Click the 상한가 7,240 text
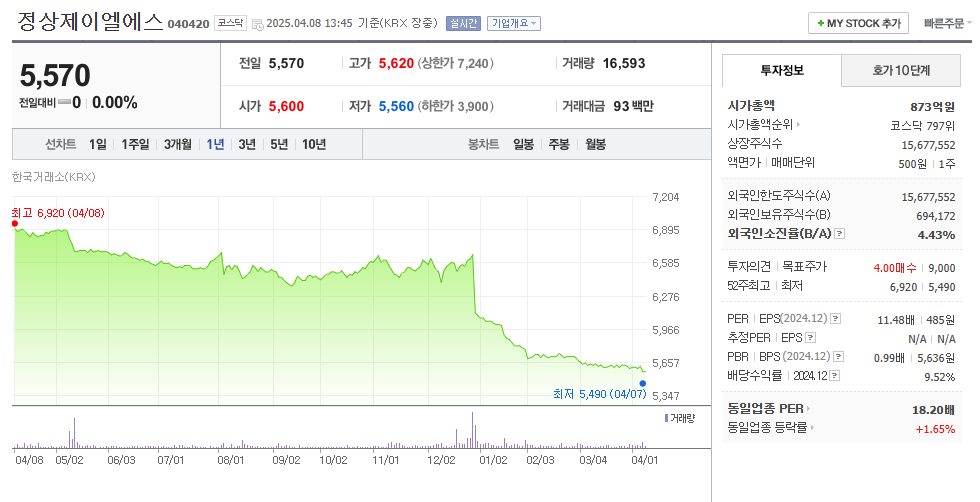 point(456,64)
